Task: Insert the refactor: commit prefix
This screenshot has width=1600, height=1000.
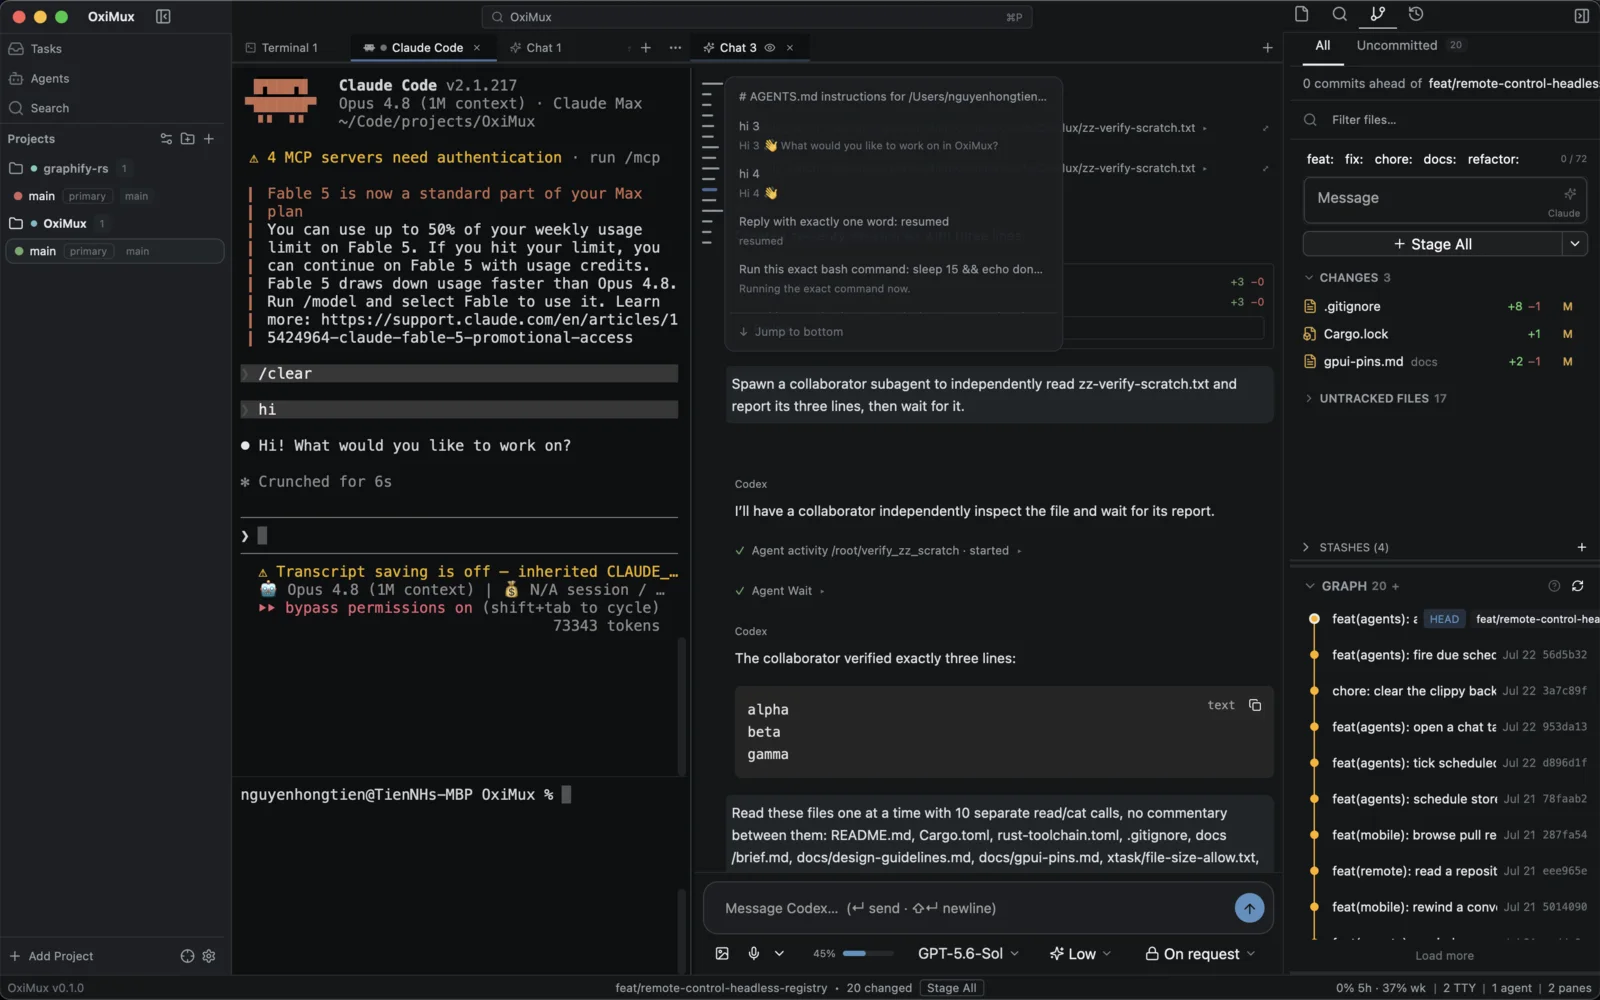Action: pyautogui.click(x=1493, y=159)
